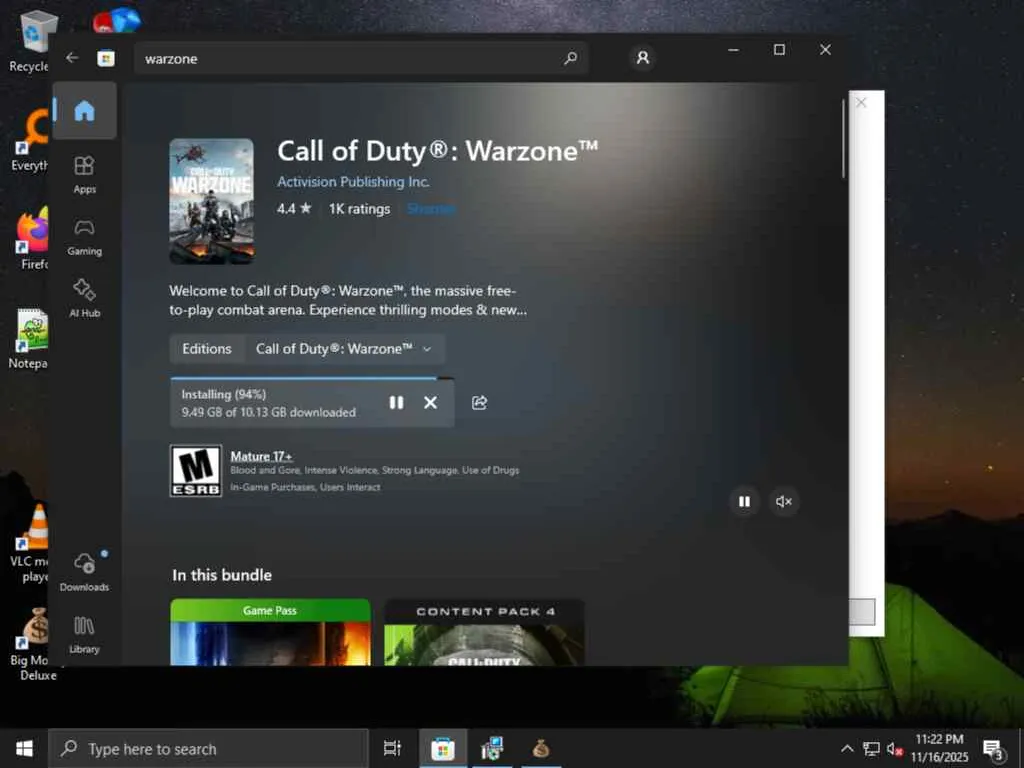Screen dimensions: 1024x768
Task: Close the white dialog behind the Store
Action: 861,103
